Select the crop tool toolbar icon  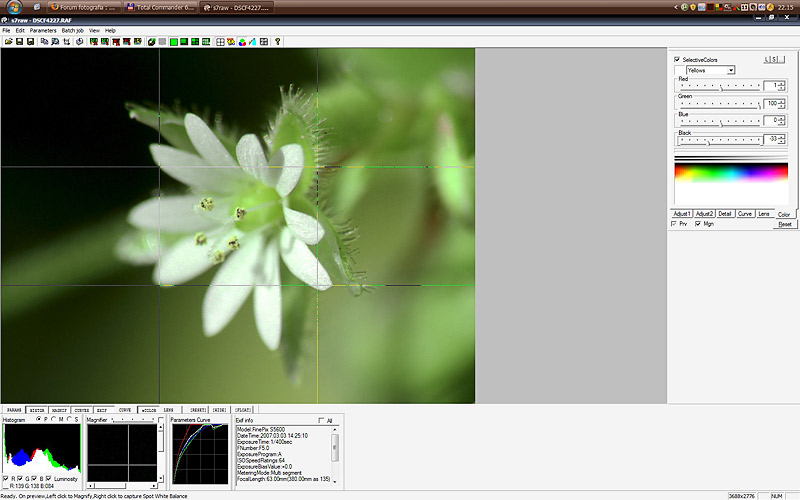pos(67,42)
